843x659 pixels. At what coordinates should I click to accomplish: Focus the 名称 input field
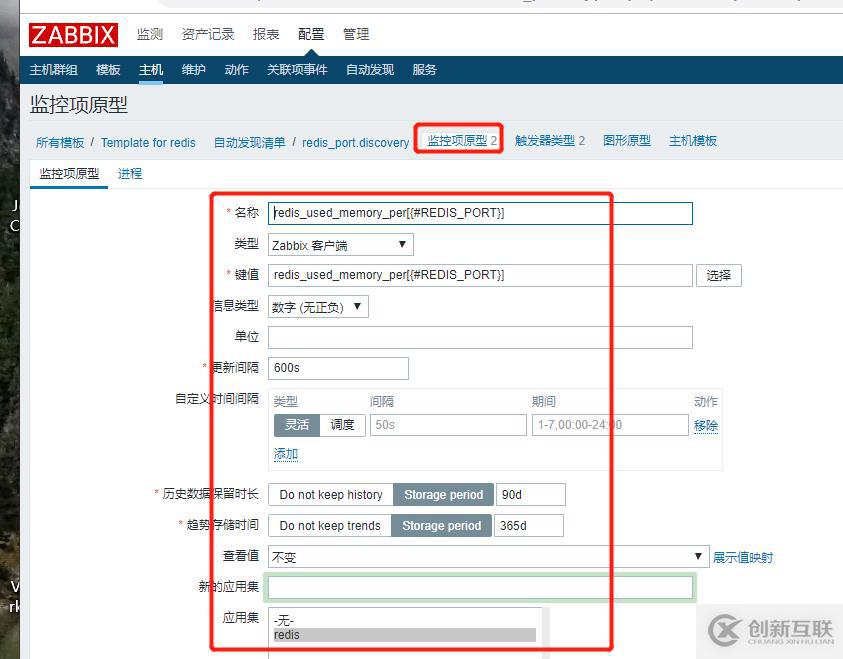[x=480, y=213]
